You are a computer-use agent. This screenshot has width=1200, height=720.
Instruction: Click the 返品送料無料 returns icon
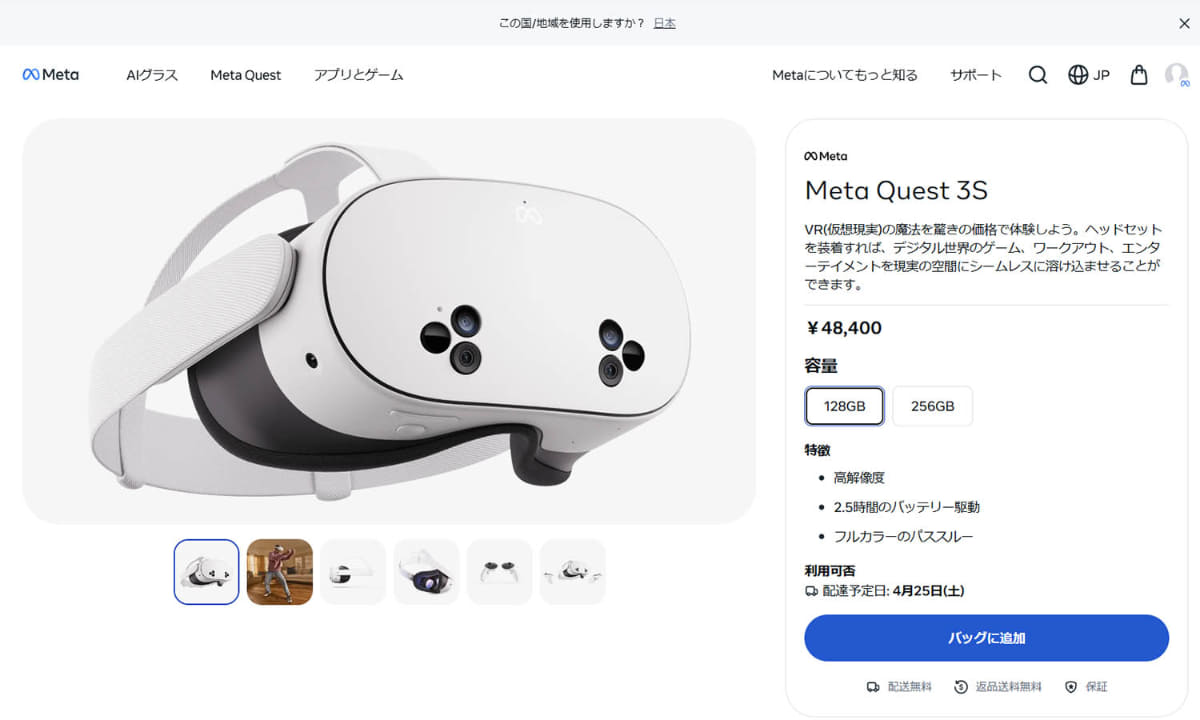[961, 687]
